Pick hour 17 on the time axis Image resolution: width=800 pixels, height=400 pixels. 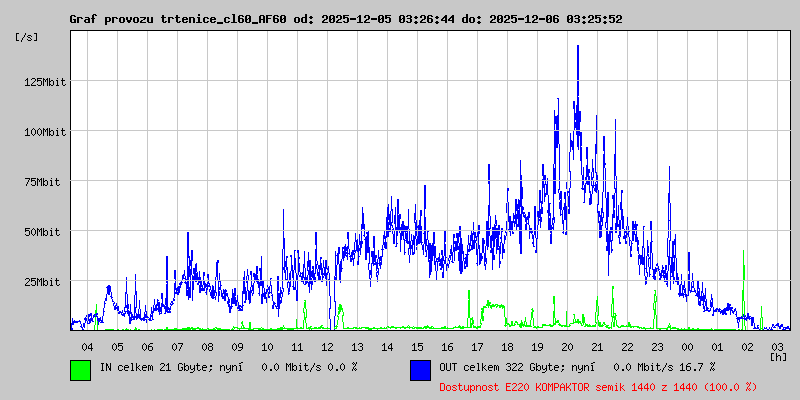tap(477, 346)
